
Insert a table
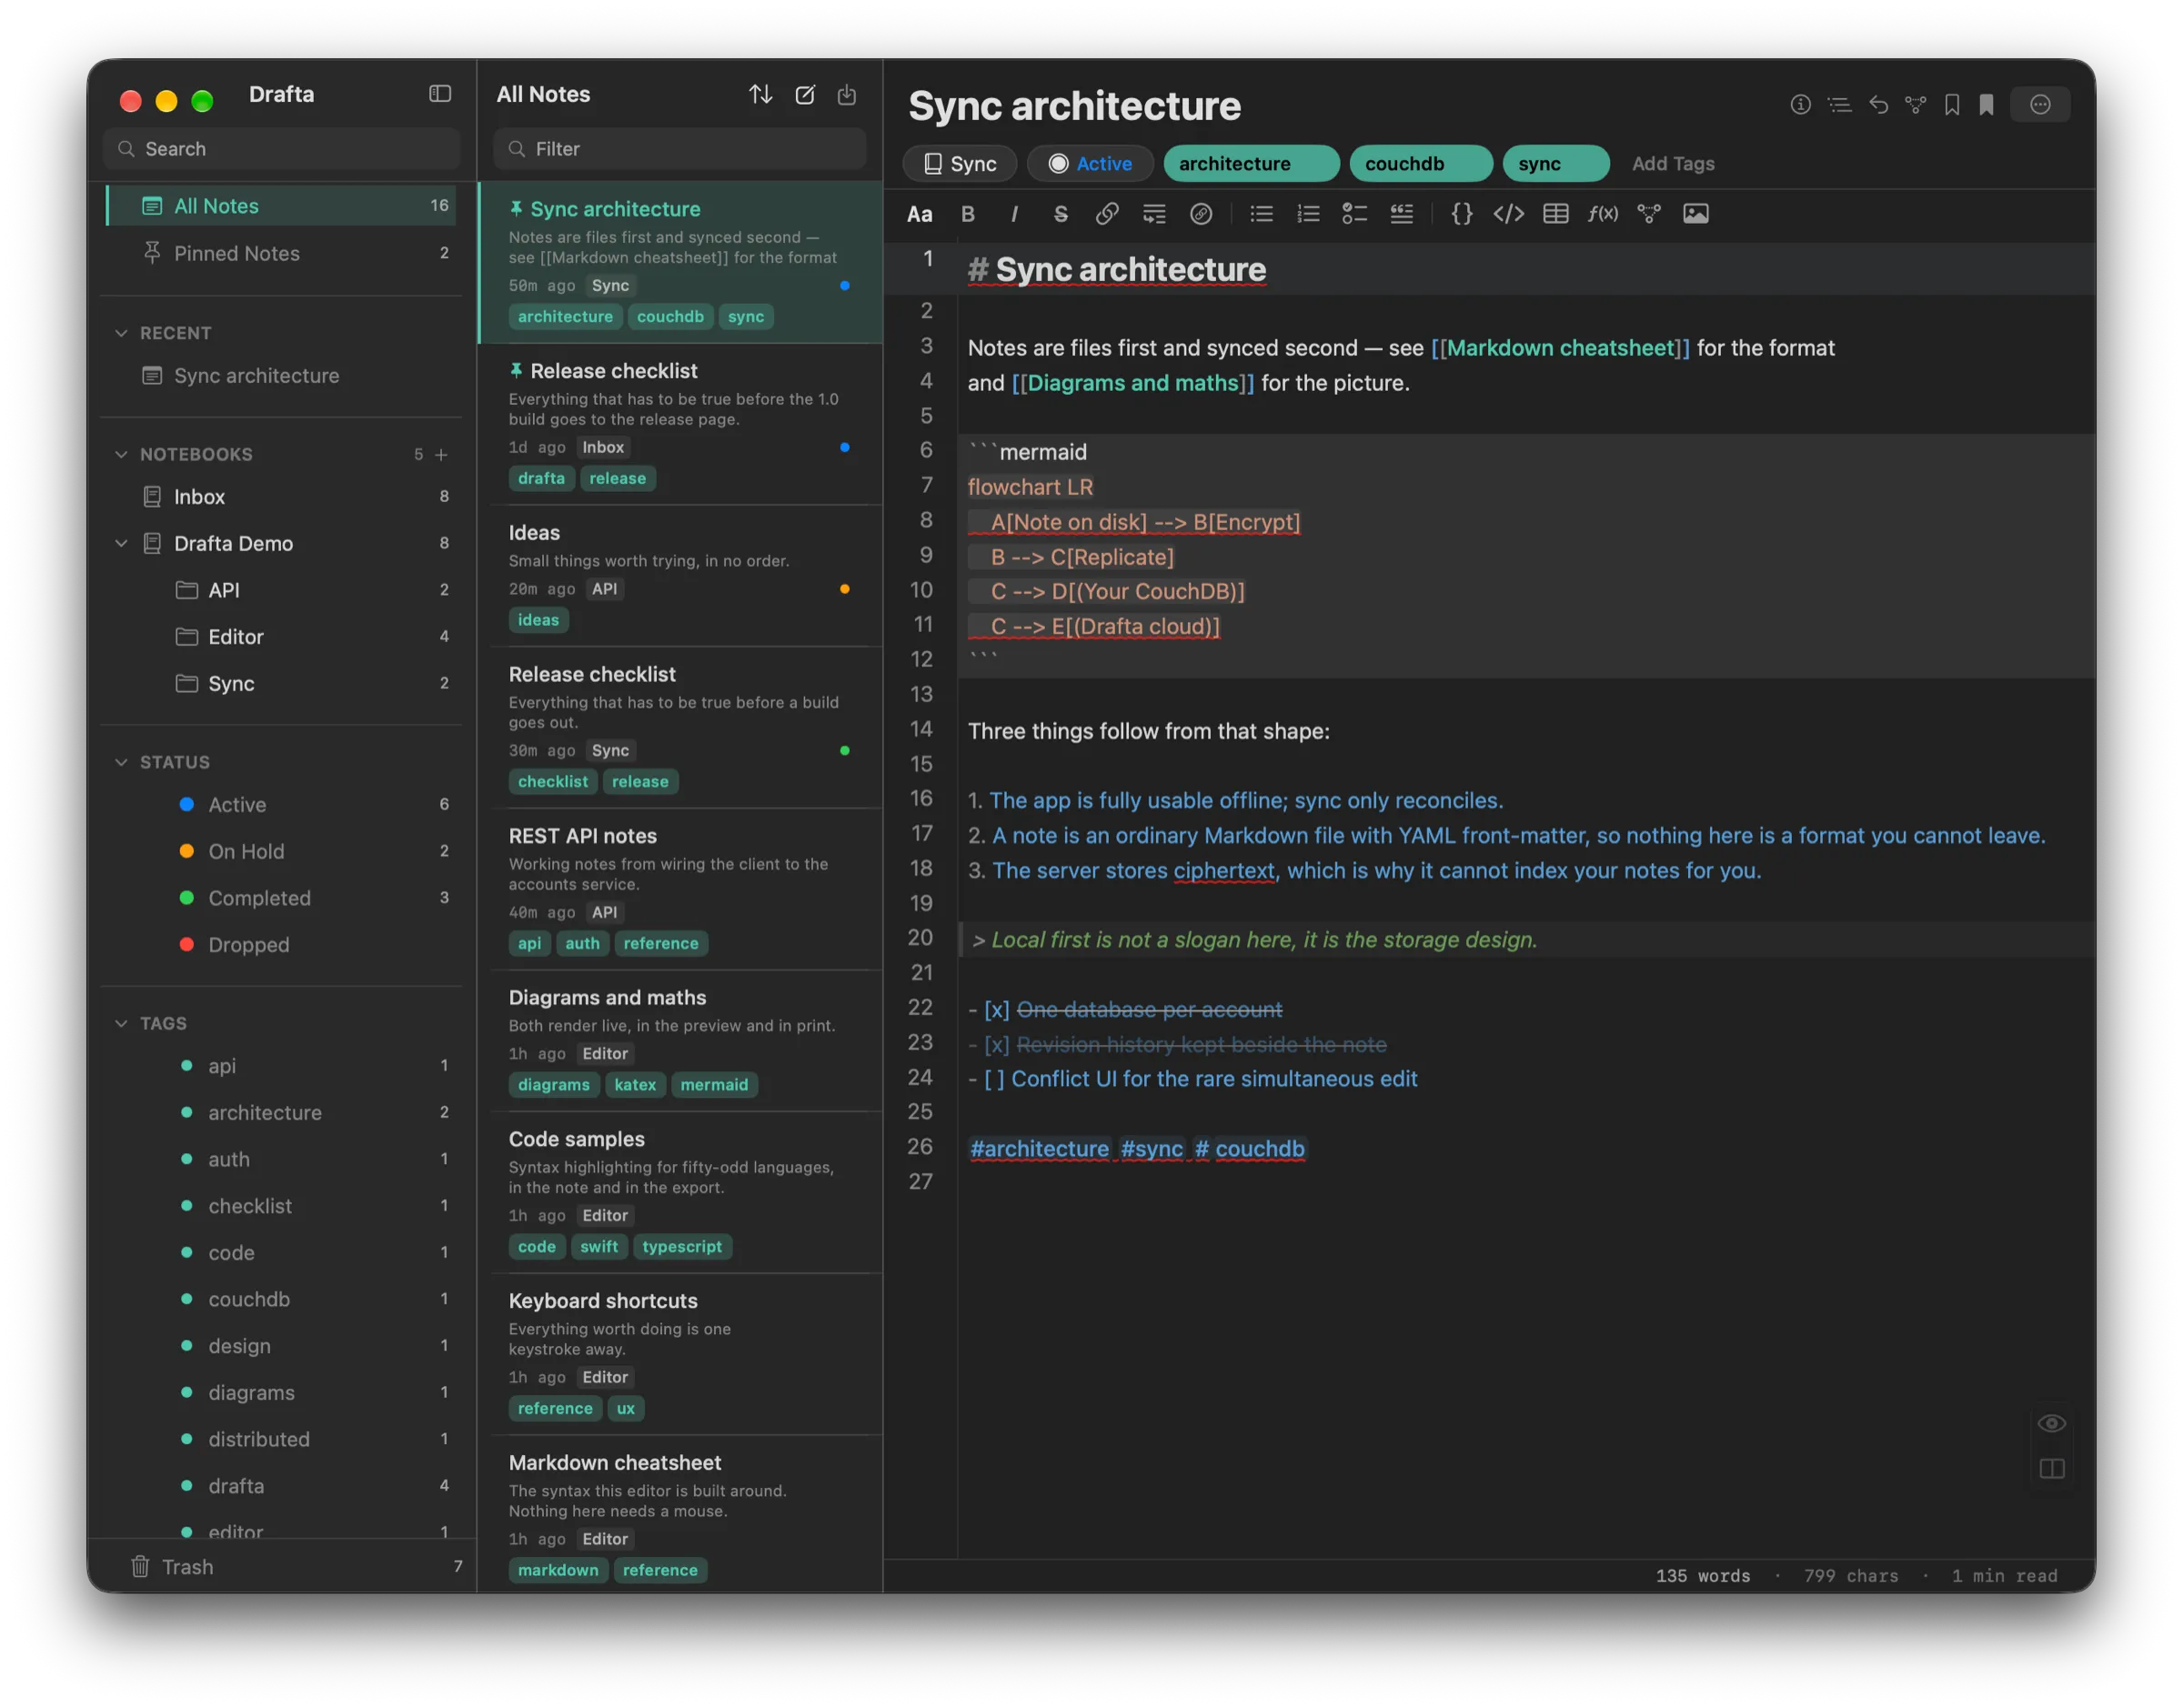tap(1555, 214)
